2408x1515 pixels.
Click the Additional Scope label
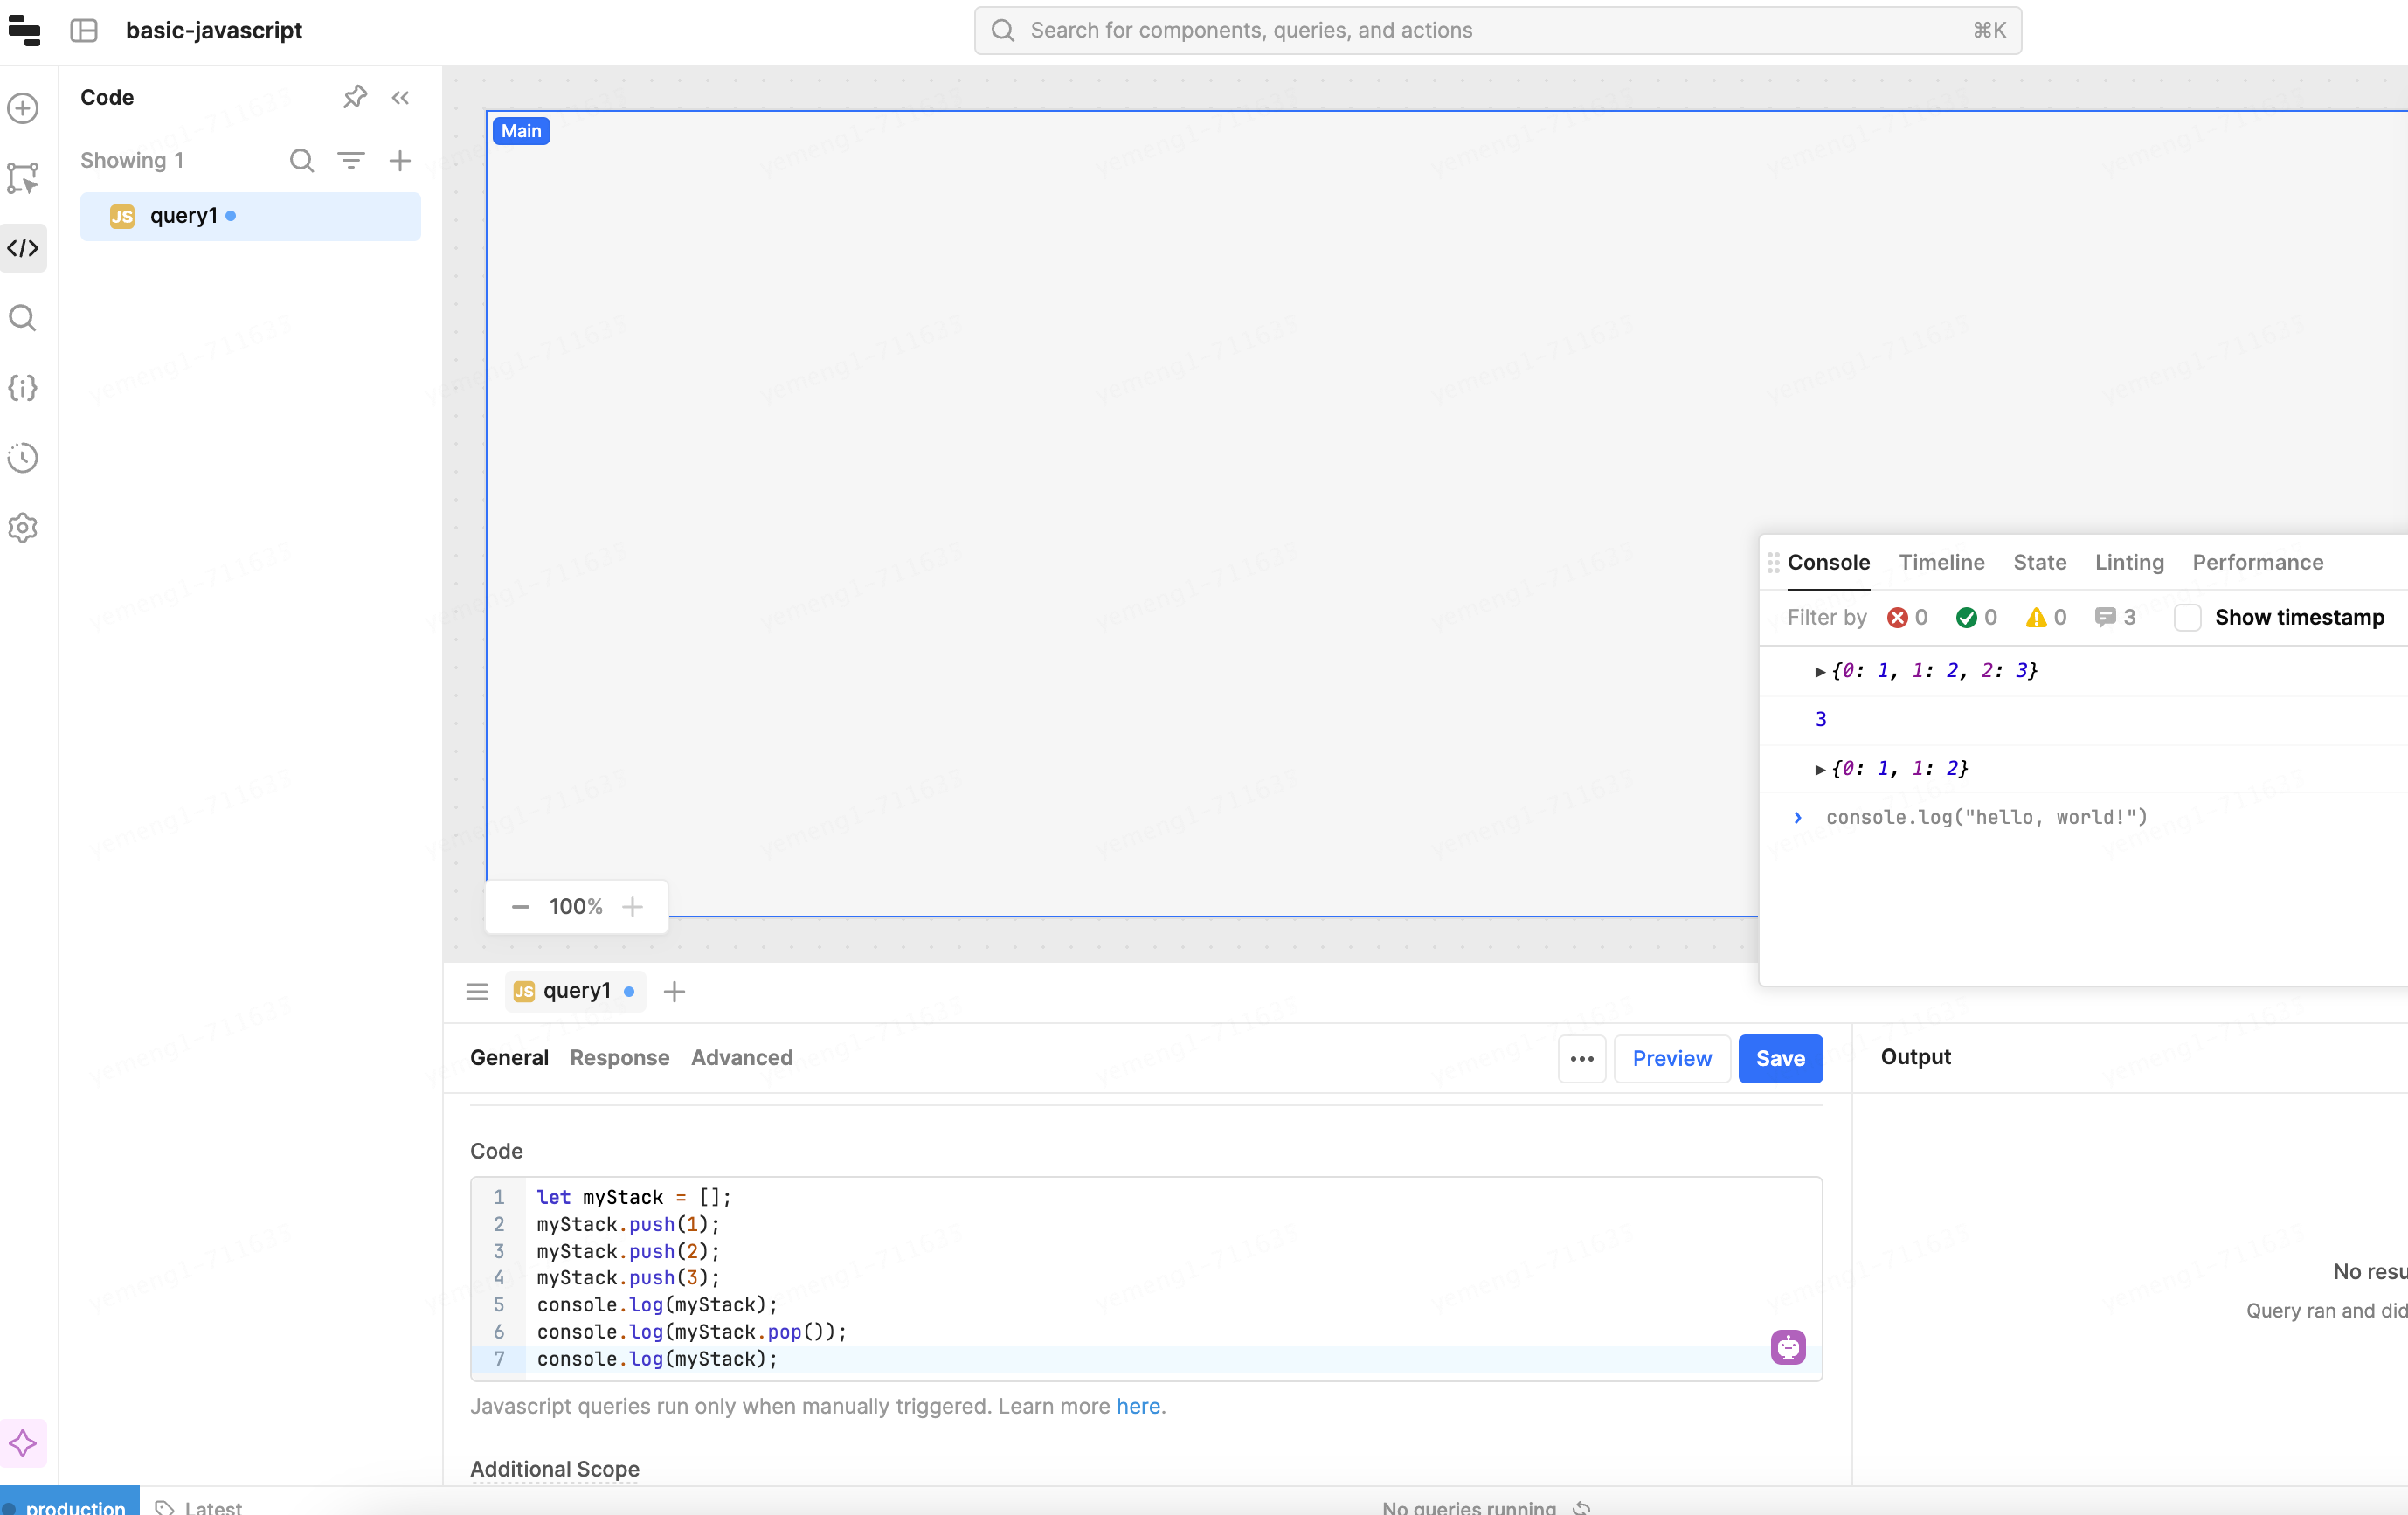[555, 1469]
